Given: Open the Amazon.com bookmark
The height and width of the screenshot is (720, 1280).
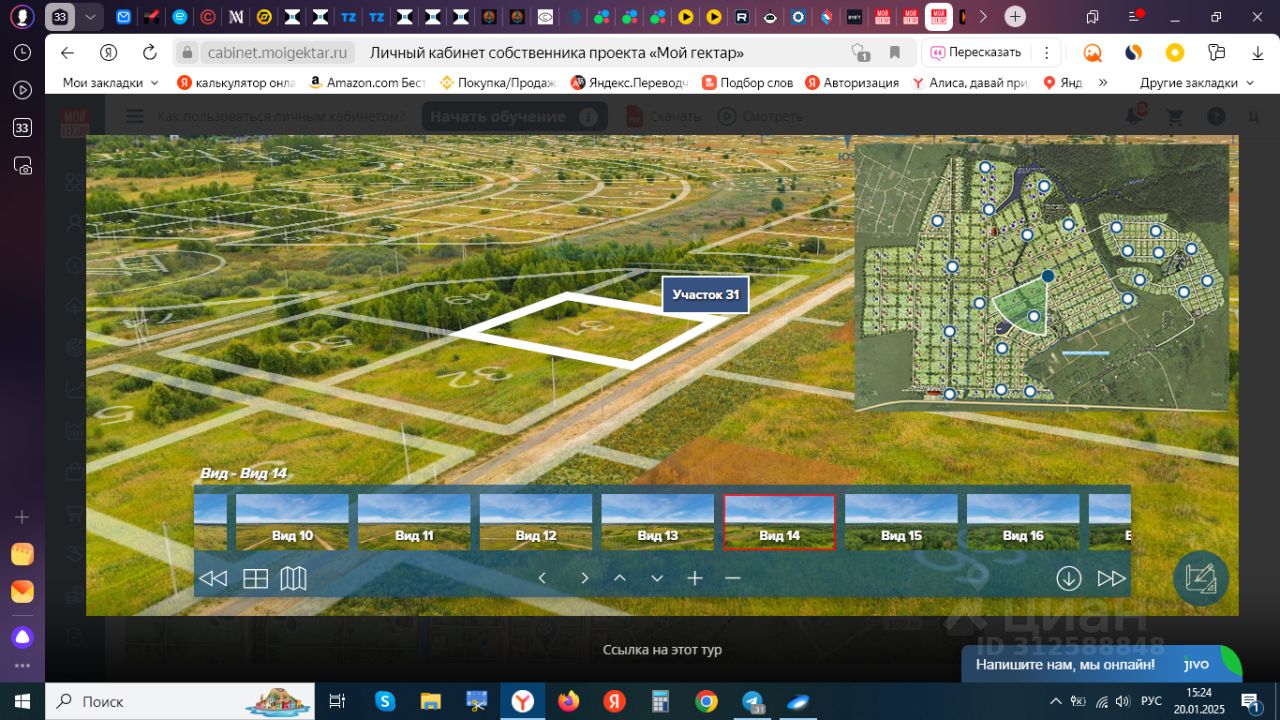Looking at the screenshot, I should (x=367, y=83).
